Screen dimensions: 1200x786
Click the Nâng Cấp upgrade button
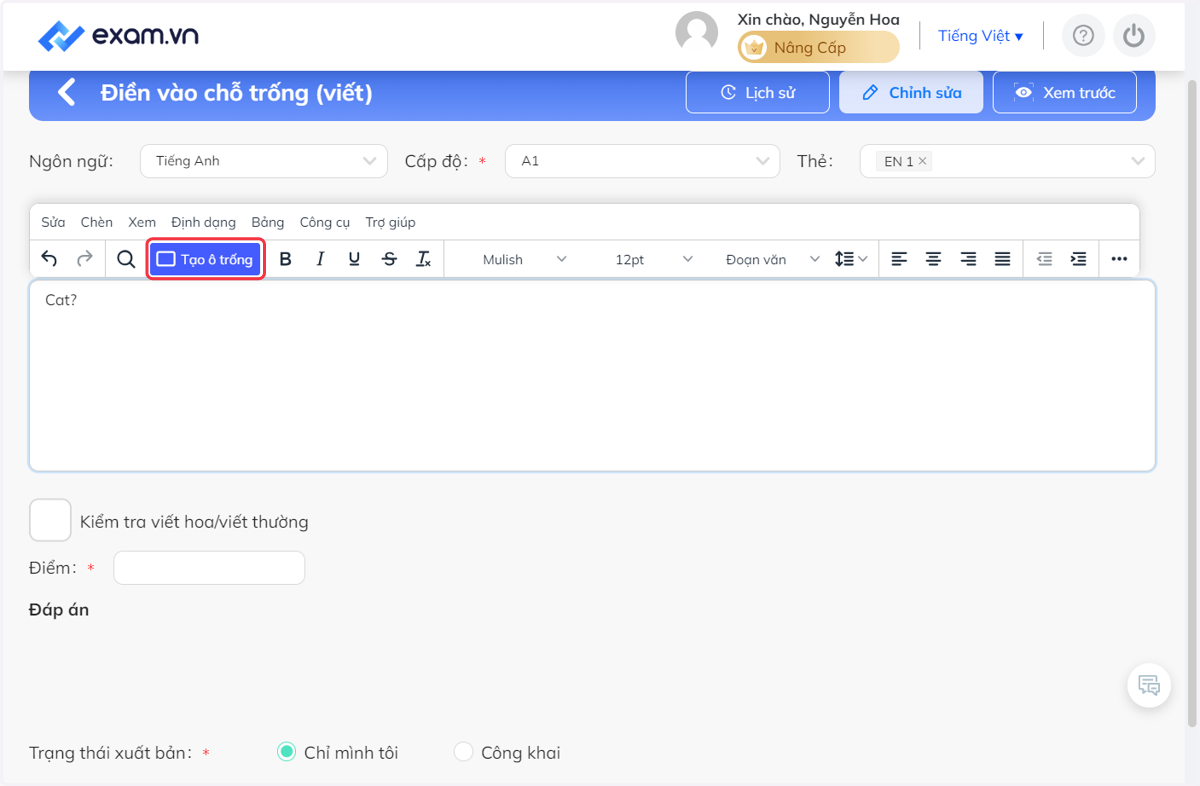[x=819, y=47]
